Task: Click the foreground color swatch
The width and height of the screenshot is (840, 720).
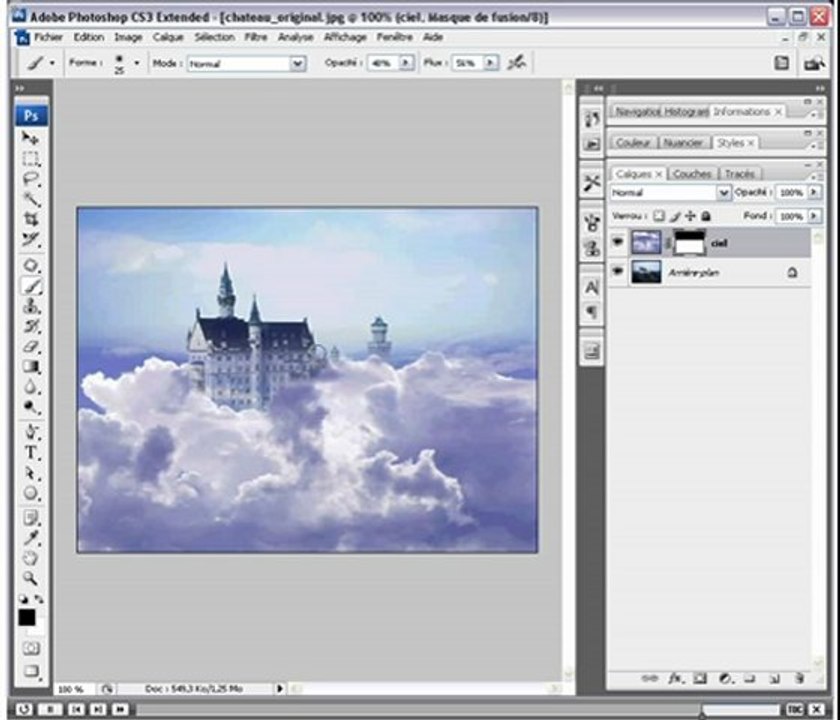Action: coord(27,618)
